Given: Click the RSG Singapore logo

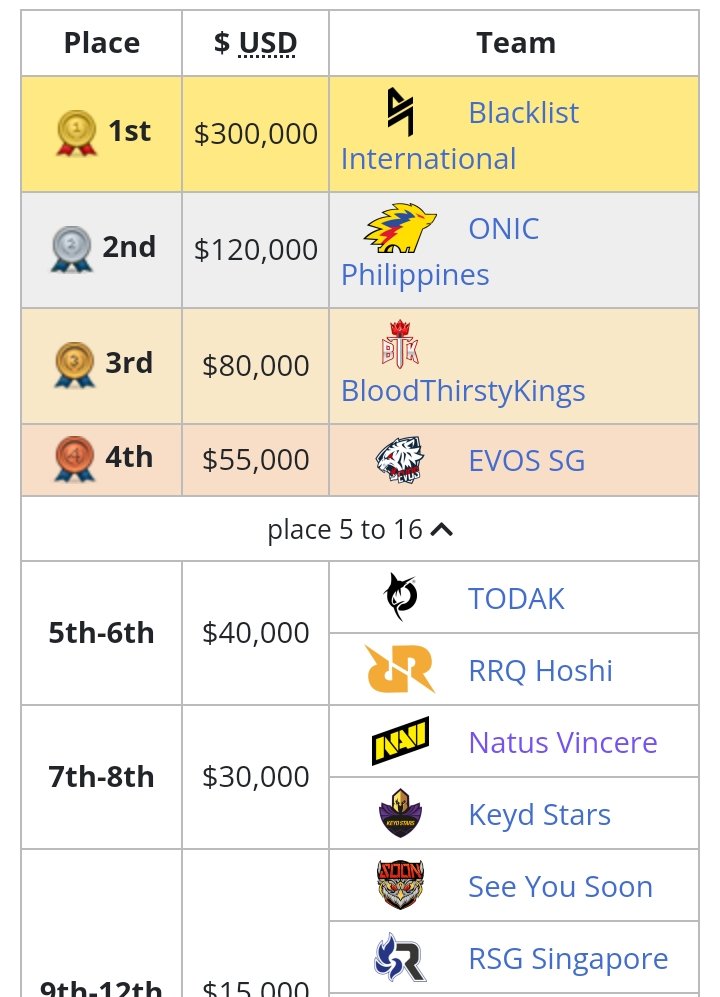Looking at the screenshot, I should tap(400, 958).
